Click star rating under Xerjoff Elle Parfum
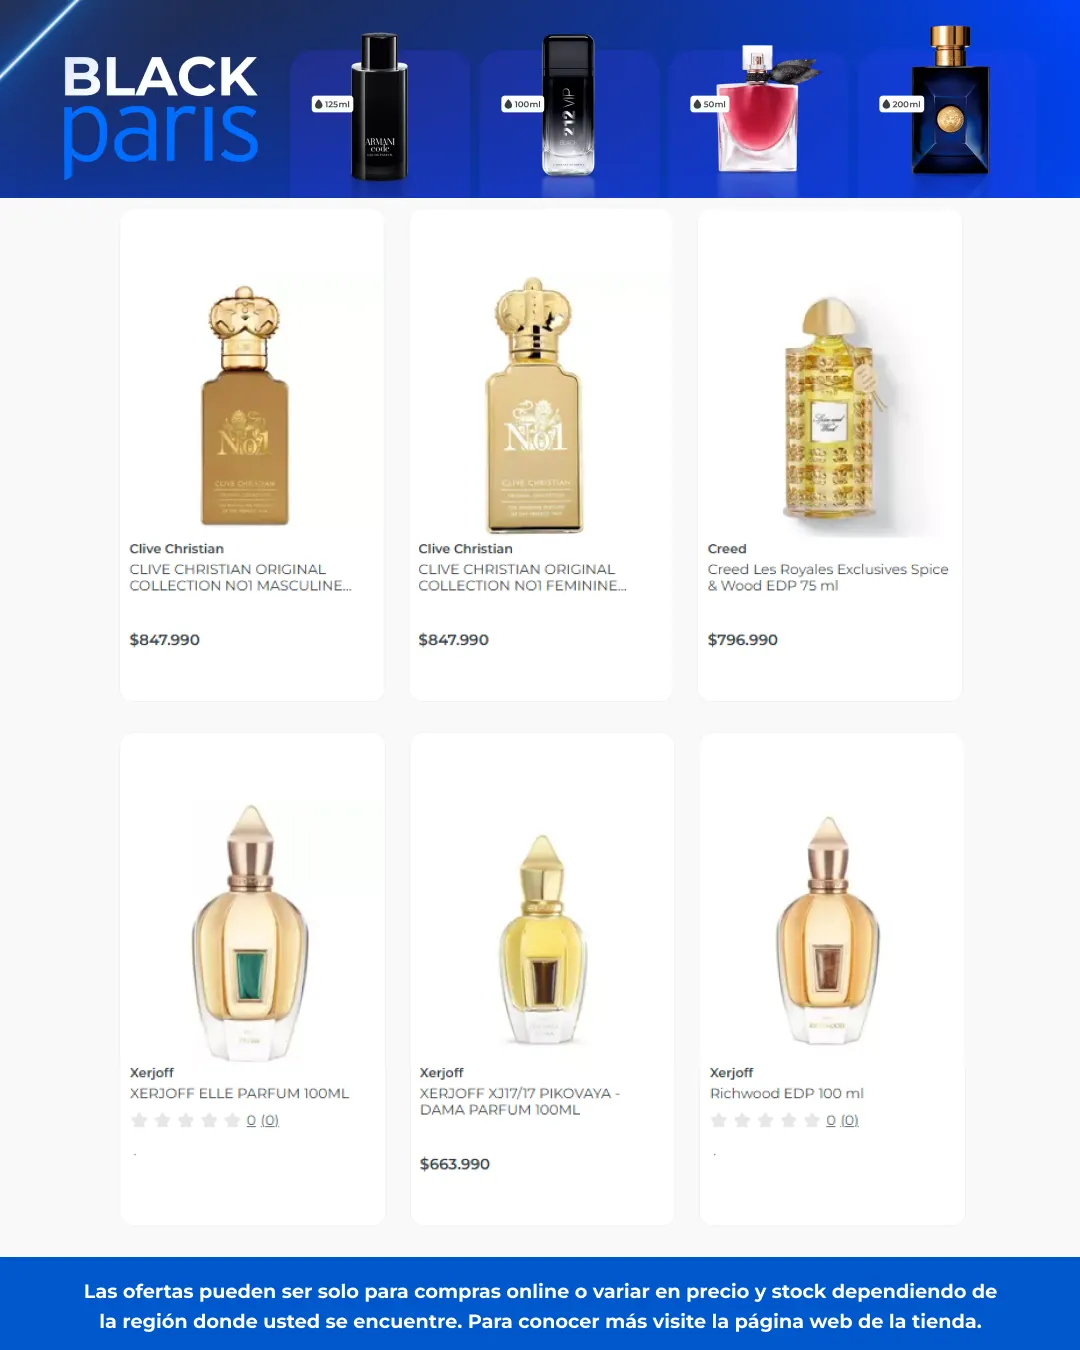The height and width of the screenshot is (1350, 1080). tap(186, 1120)
